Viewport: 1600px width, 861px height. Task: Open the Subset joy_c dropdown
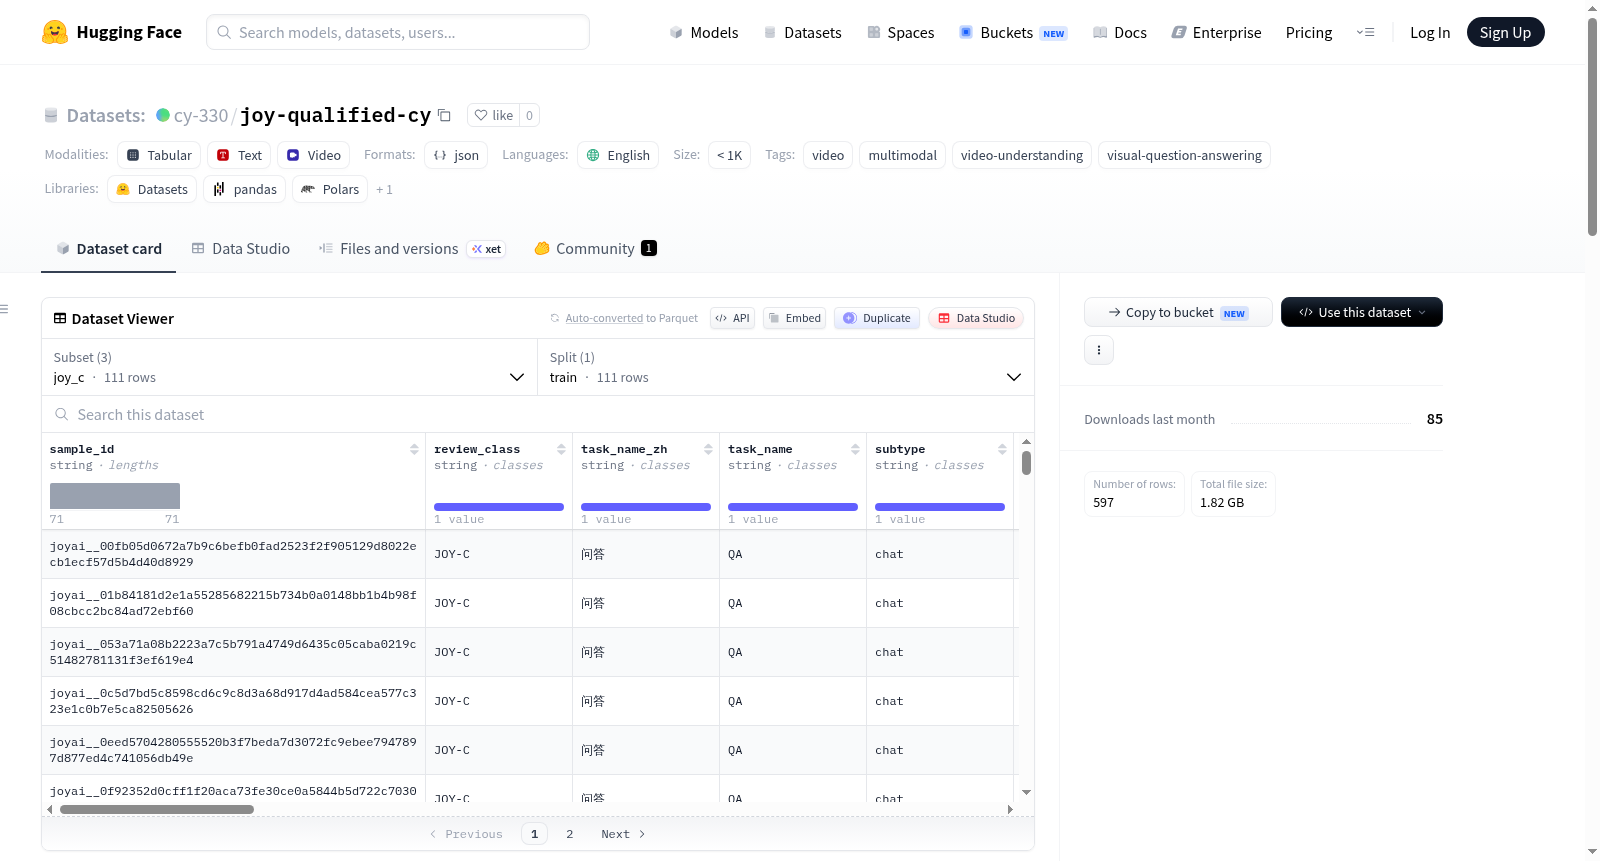pyautogui.click(x=289, y=367)
